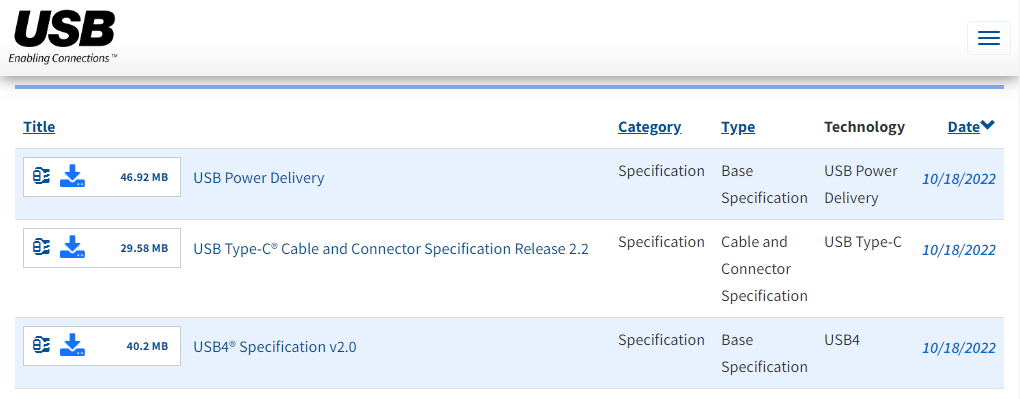Click the 40.2 MB download box
This screenshot has height=399, width=1020.
tap(102, 346)
